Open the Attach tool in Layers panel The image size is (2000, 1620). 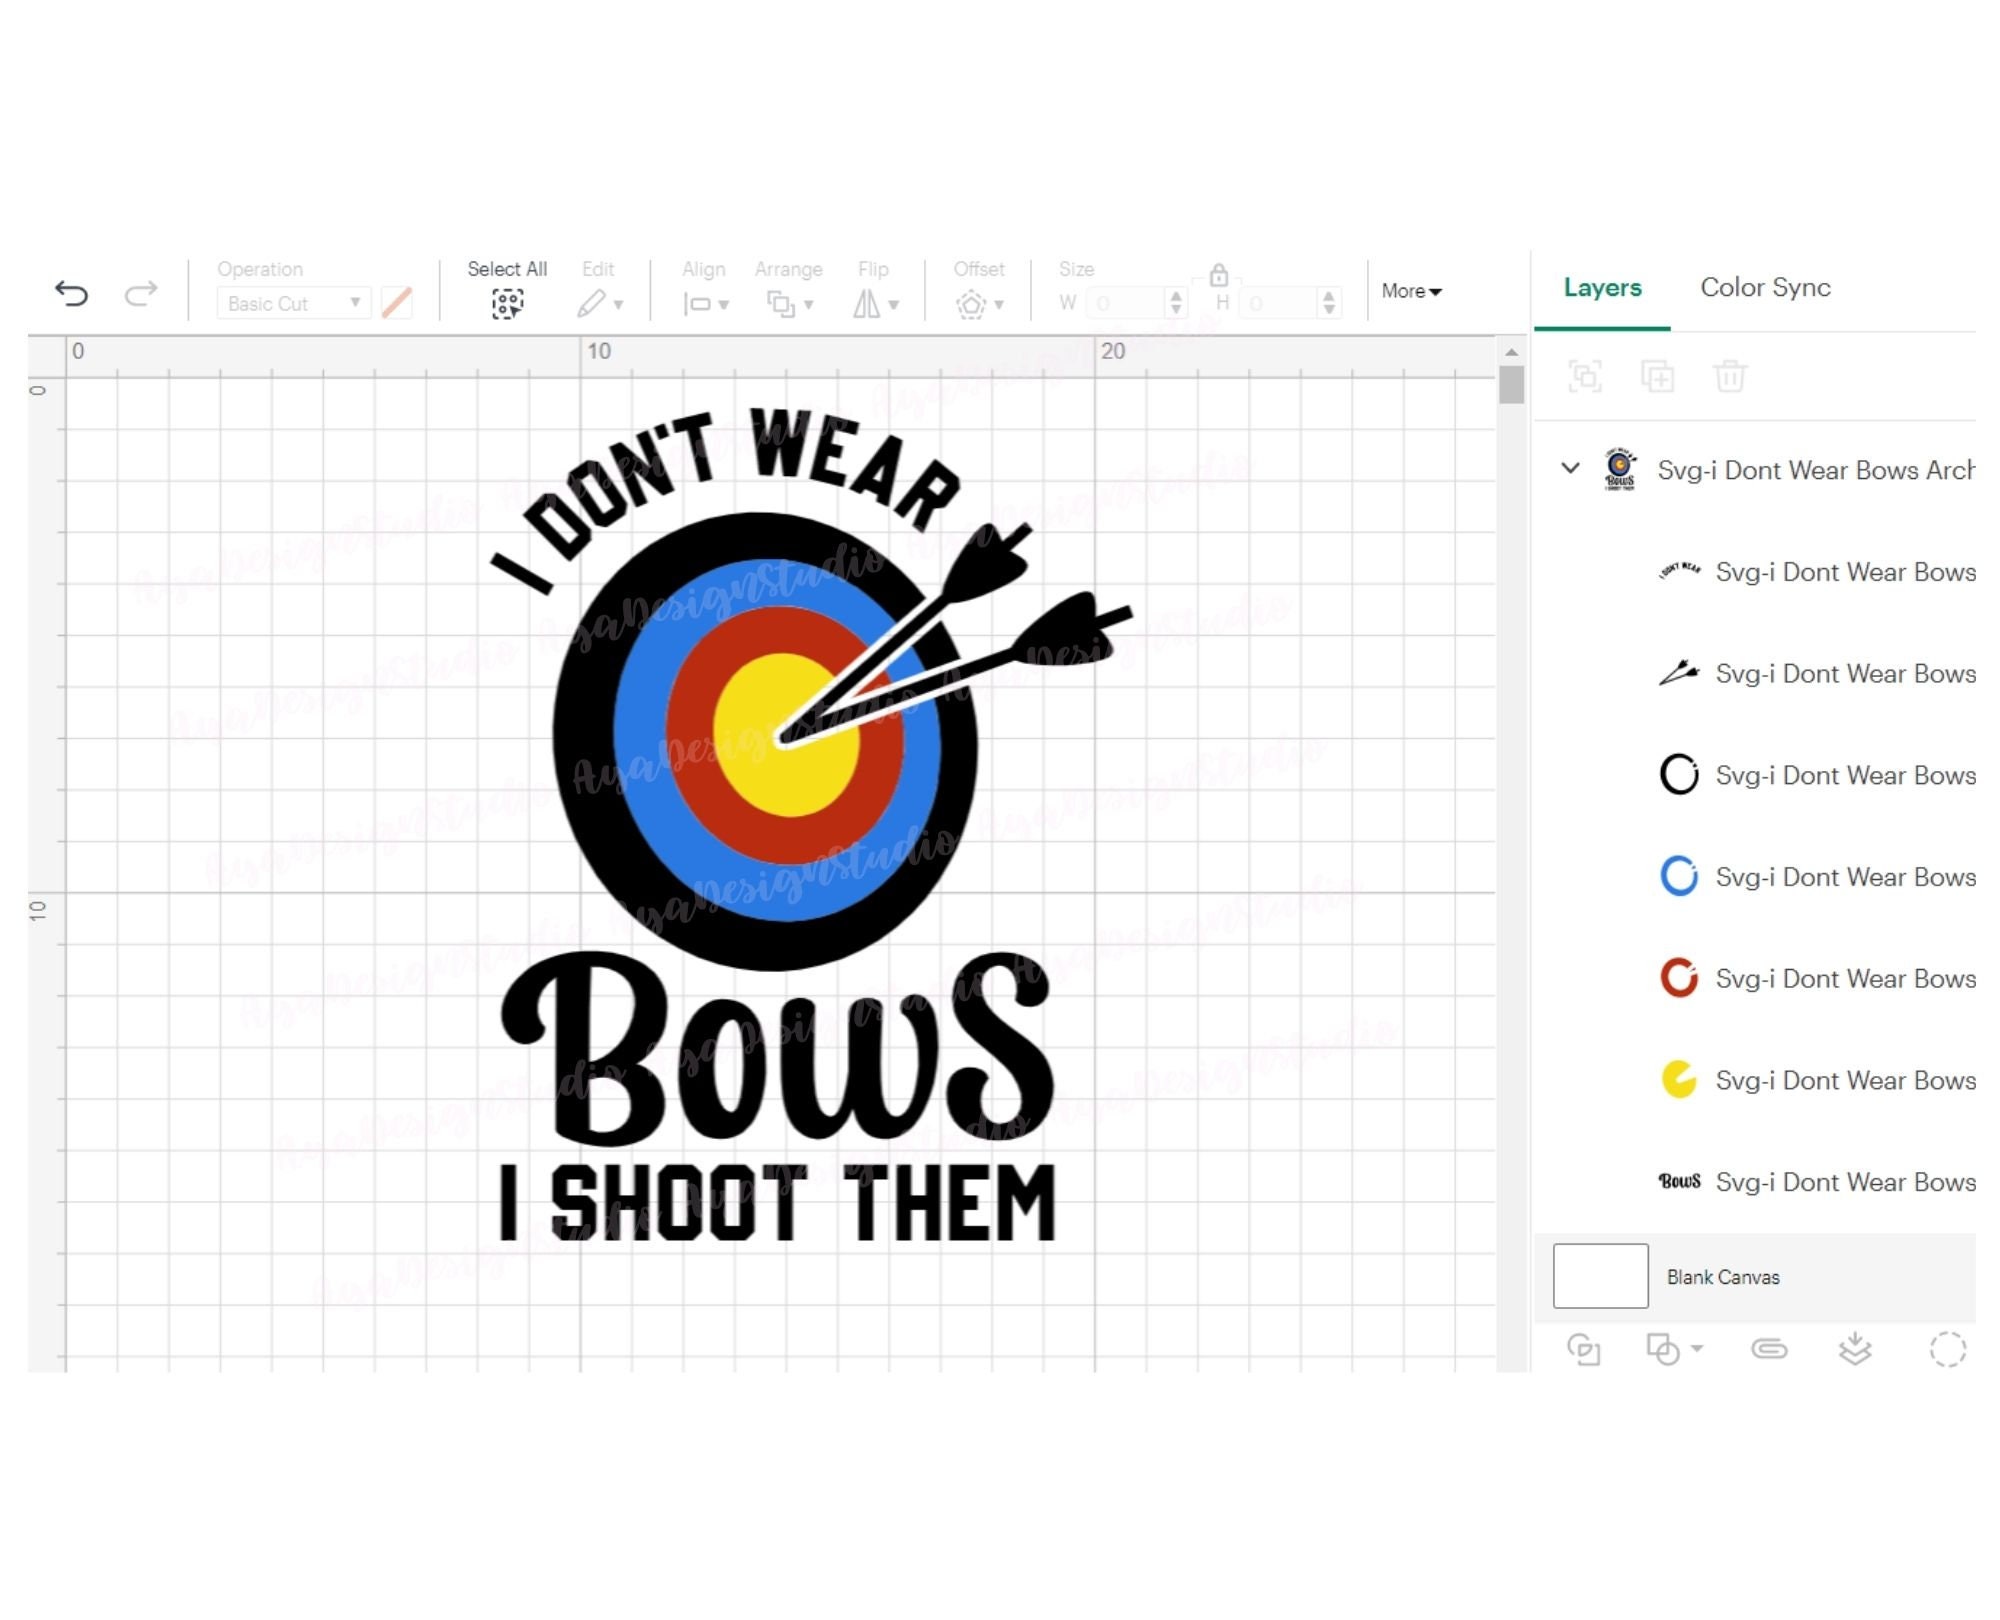point(1770,1347)
